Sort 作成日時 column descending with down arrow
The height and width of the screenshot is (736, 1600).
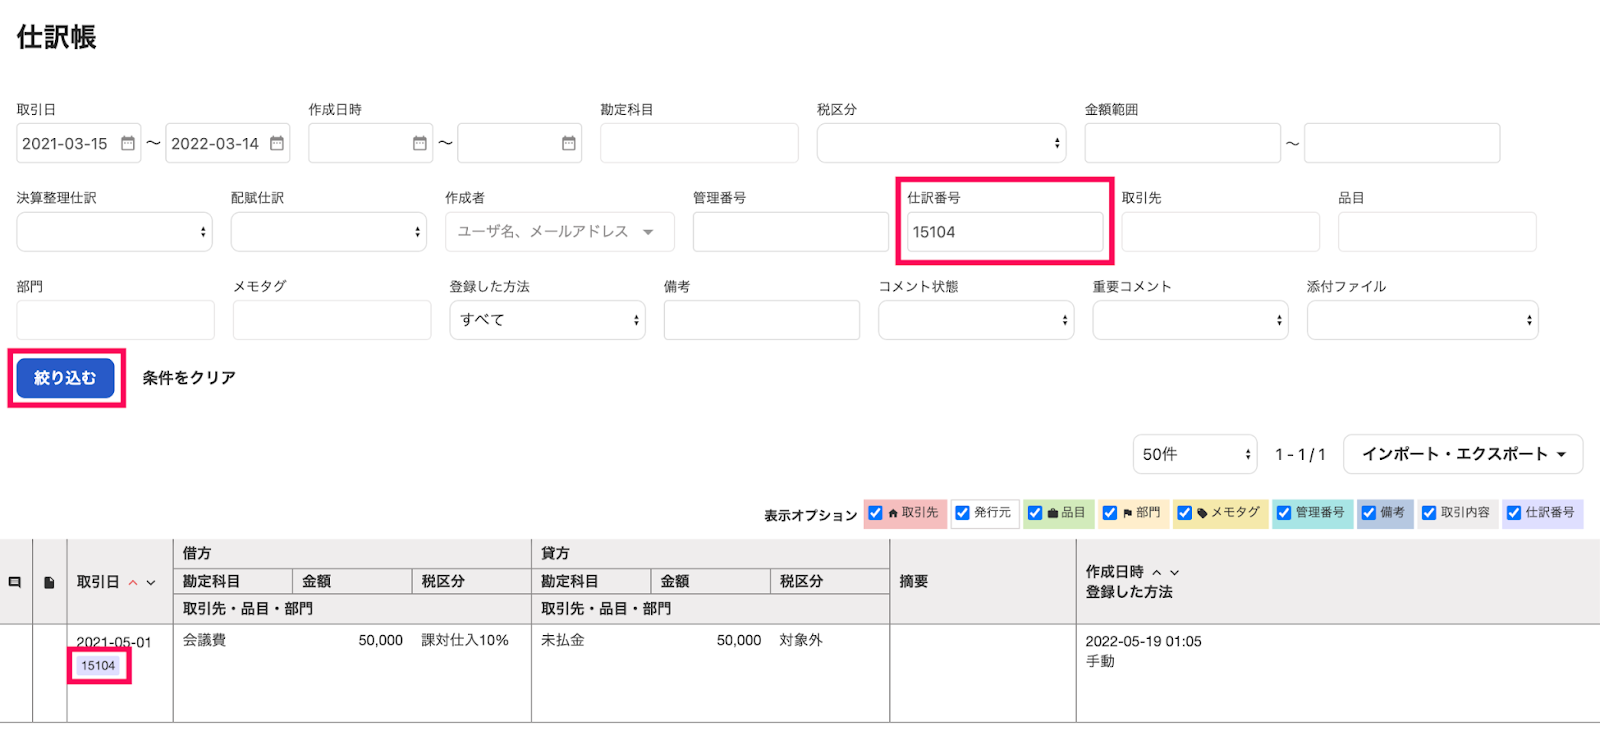1175,573
